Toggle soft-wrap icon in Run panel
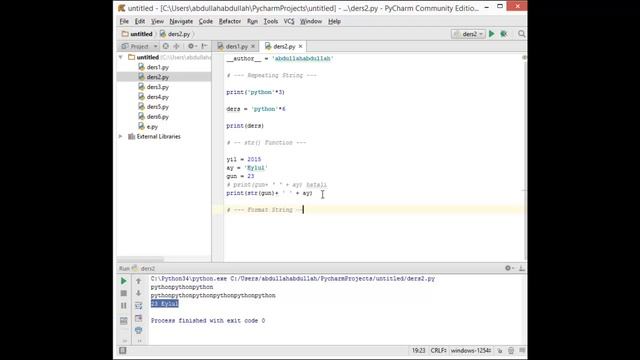Image resolution: width=640 pixels, height=360 pixels. click(x=138, y=305)
